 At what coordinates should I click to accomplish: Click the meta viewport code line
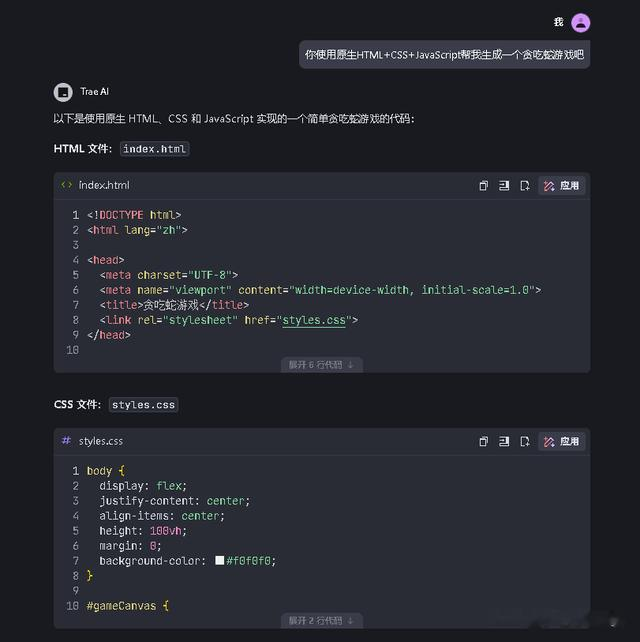click(x=320, y=290)
